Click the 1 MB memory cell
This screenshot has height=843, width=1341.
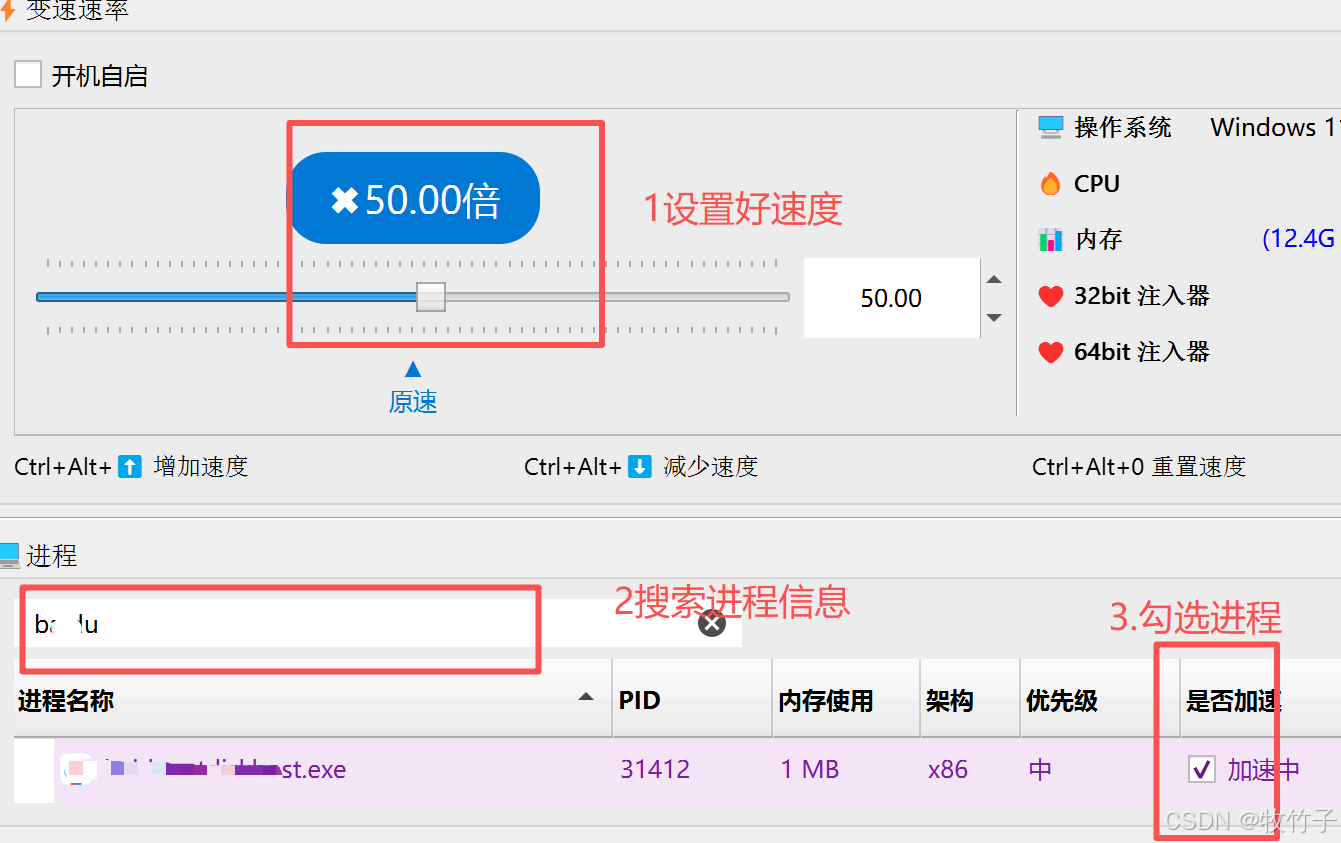click(x=810, y=769)
